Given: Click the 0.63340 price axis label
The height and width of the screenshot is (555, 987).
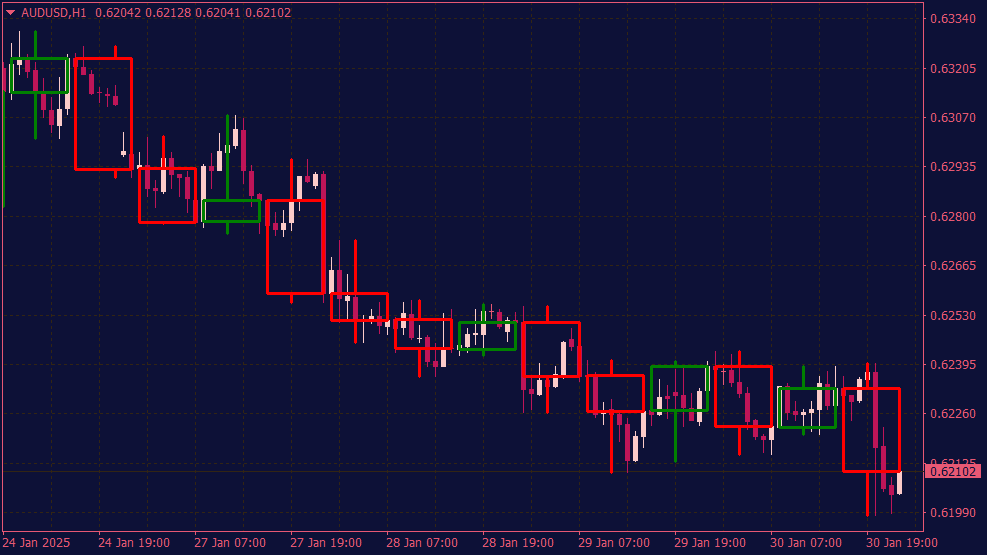Looking at the screenshot, I should tap(953, 19).
